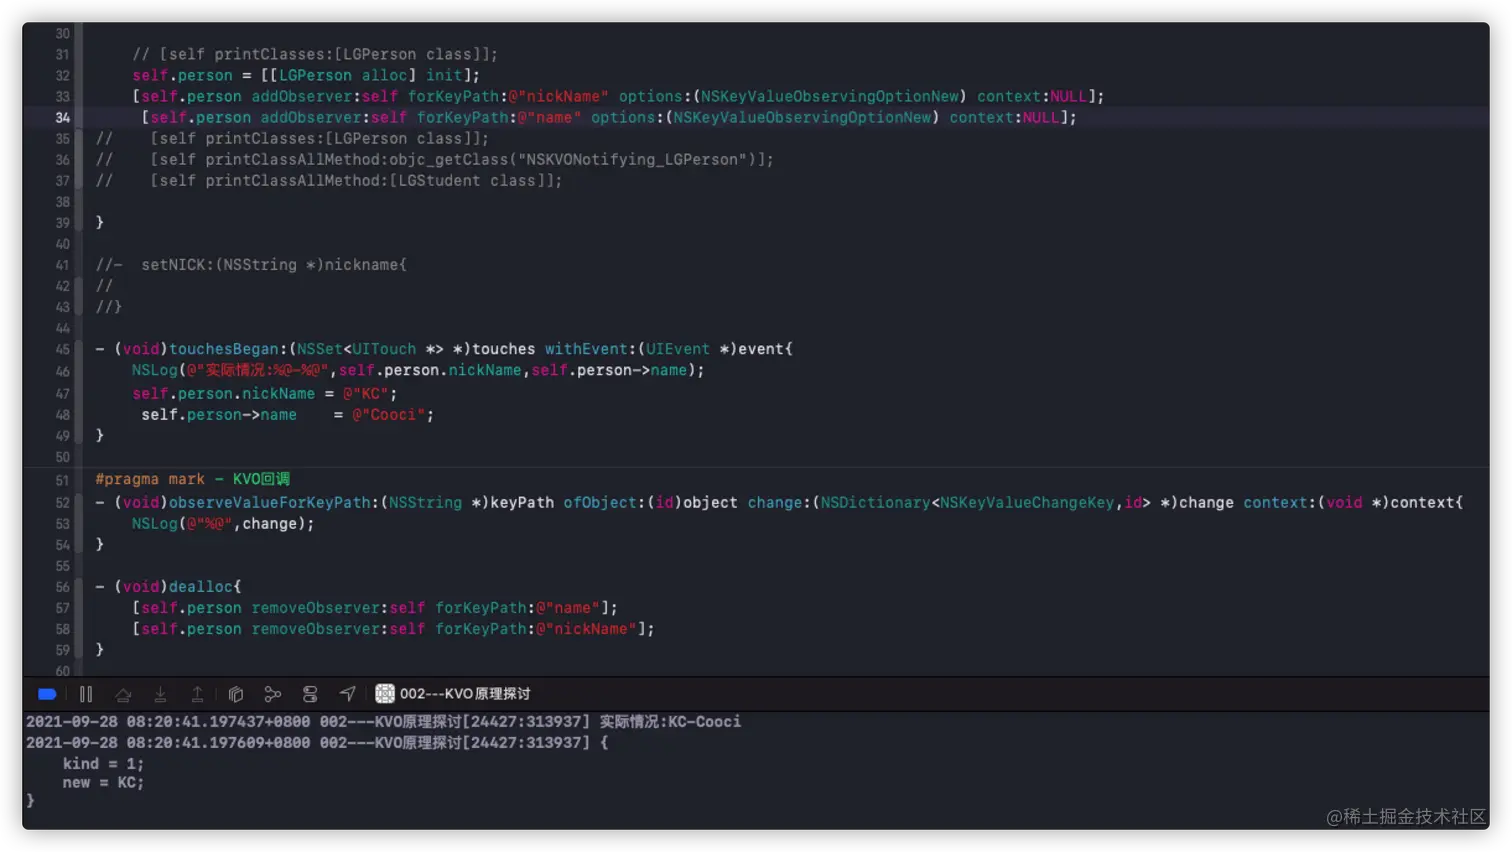Click line number 45 in the gutter
The width and height of the screenshot is (1512, 852).
click(62, 349)
